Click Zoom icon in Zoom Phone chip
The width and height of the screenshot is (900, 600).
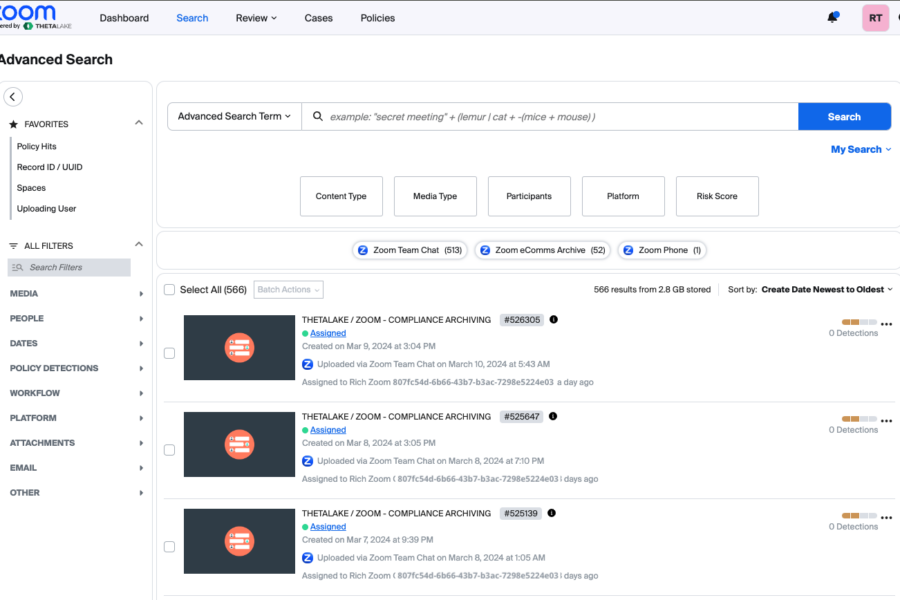(x=628, y=250)
